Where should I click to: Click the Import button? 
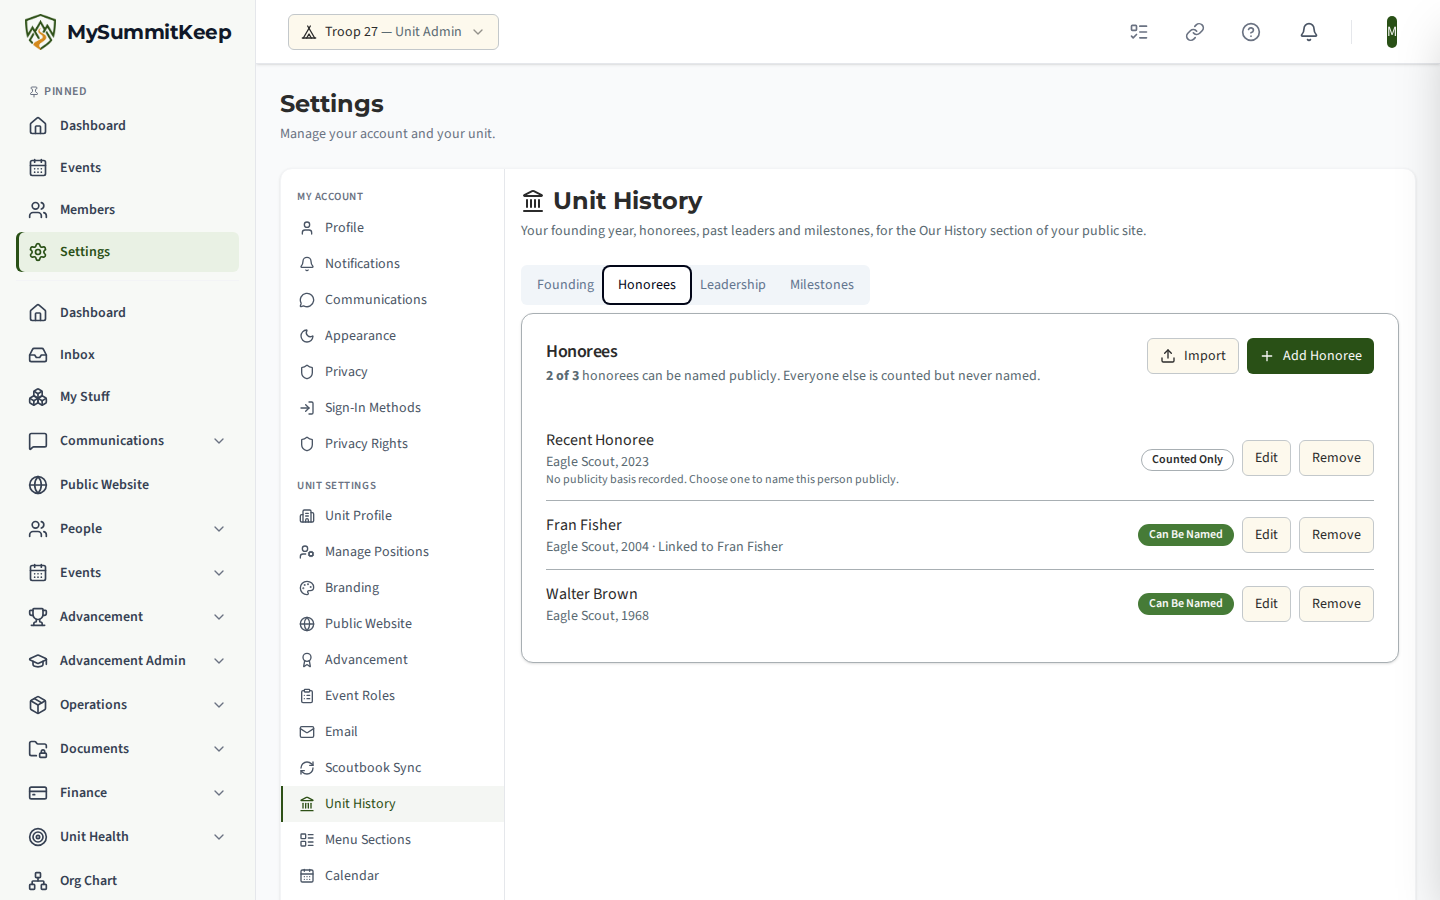(x=1193, y=356)
